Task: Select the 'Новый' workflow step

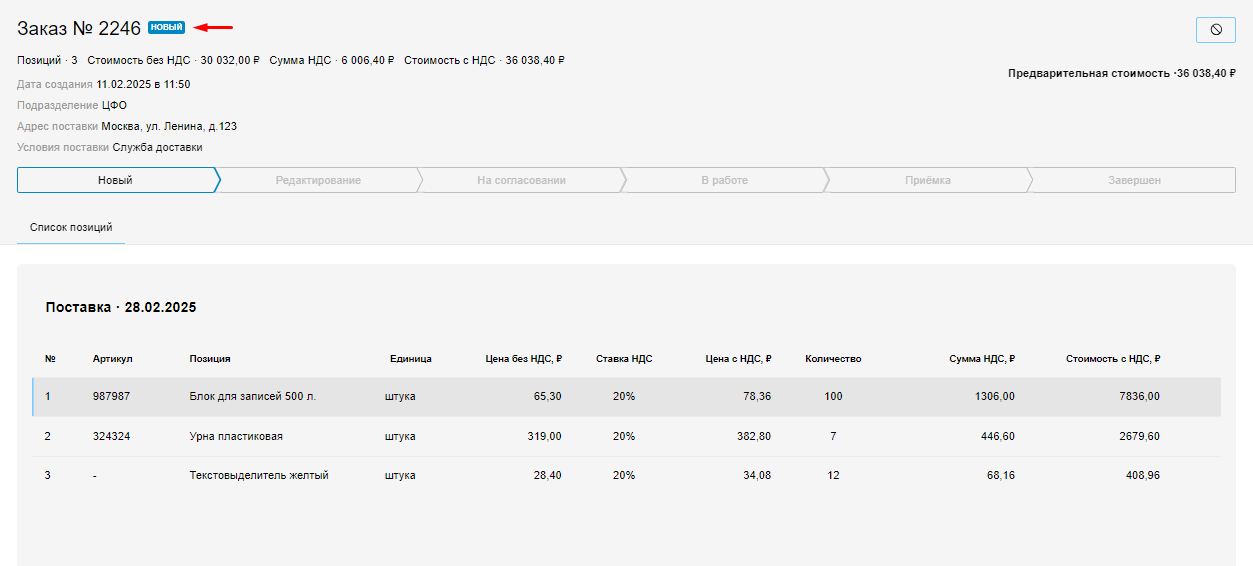Action: click(x=115, y=180)
